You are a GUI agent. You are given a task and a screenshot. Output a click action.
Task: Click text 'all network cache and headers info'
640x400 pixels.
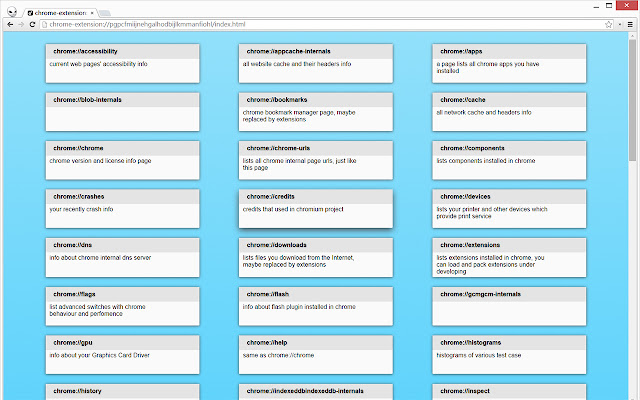point(484,112)
